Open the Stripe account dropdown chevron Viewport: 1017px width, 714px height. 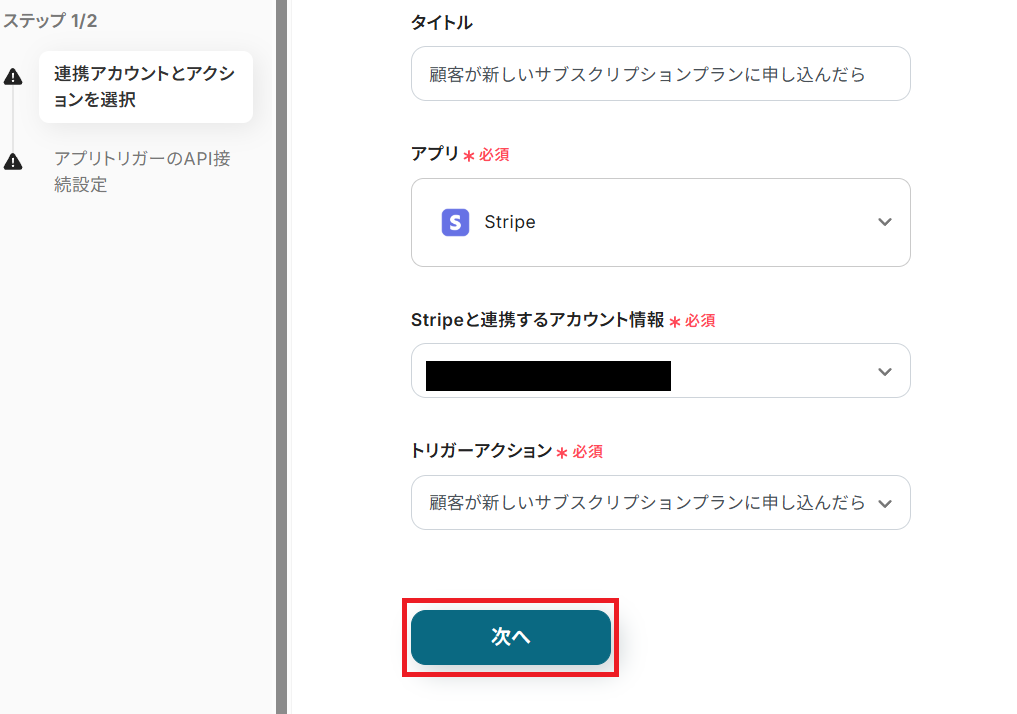click(x=884, y=371)
